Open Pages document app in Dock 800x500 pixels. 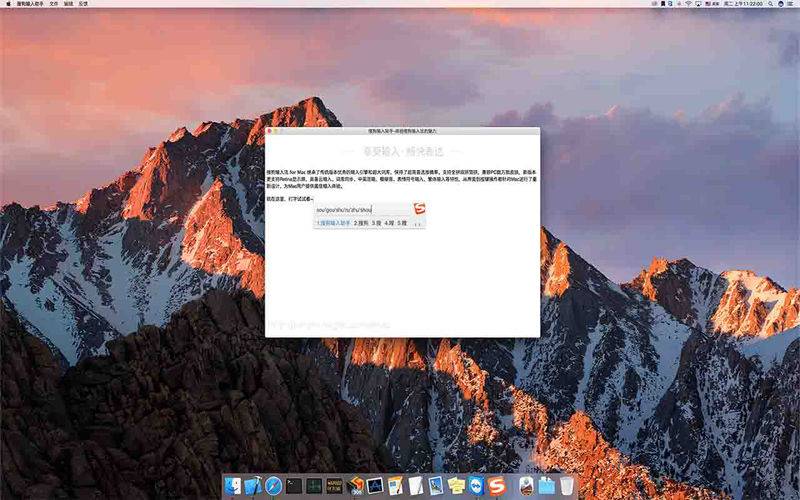(395, 486)
